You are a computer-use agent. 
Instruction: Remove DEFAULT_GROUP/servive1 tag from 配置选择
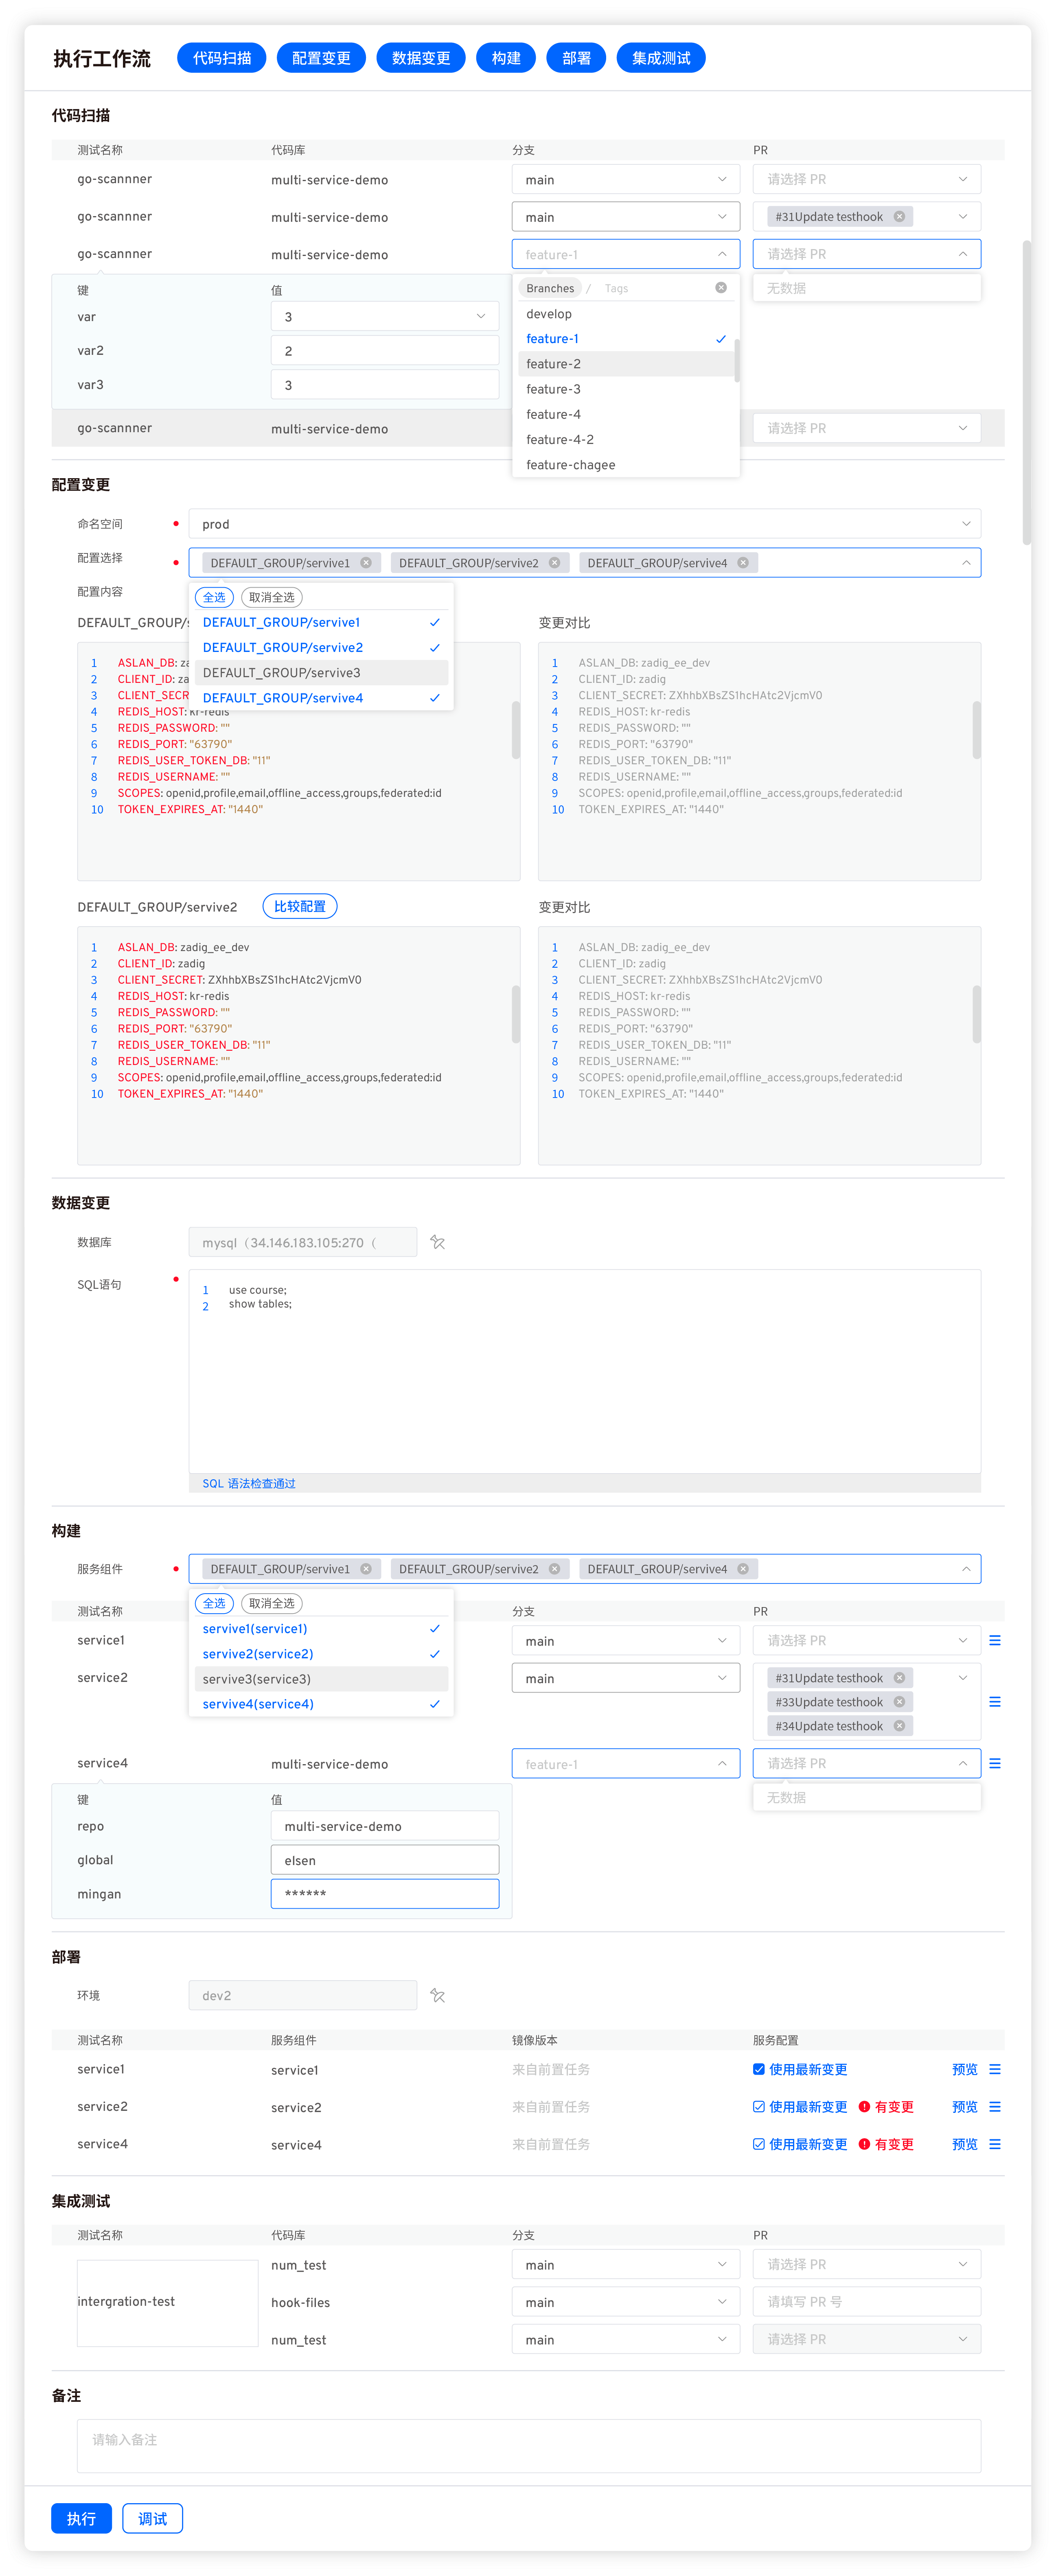366,563
